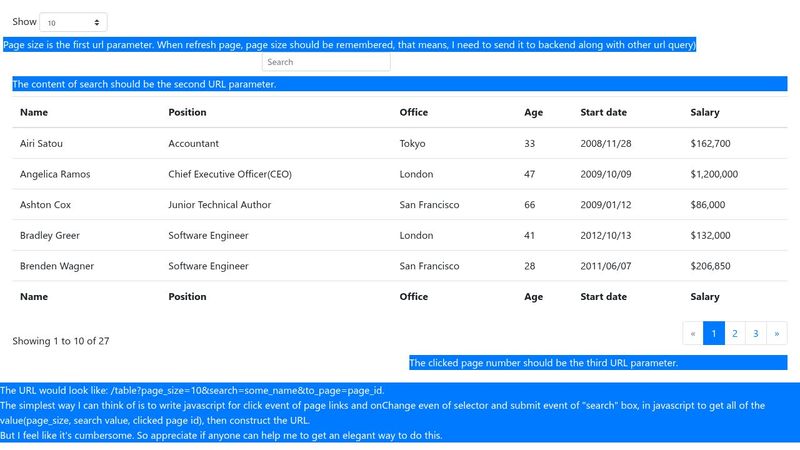
Task: Go to next page using » arrow
Action: coord(777,333)
